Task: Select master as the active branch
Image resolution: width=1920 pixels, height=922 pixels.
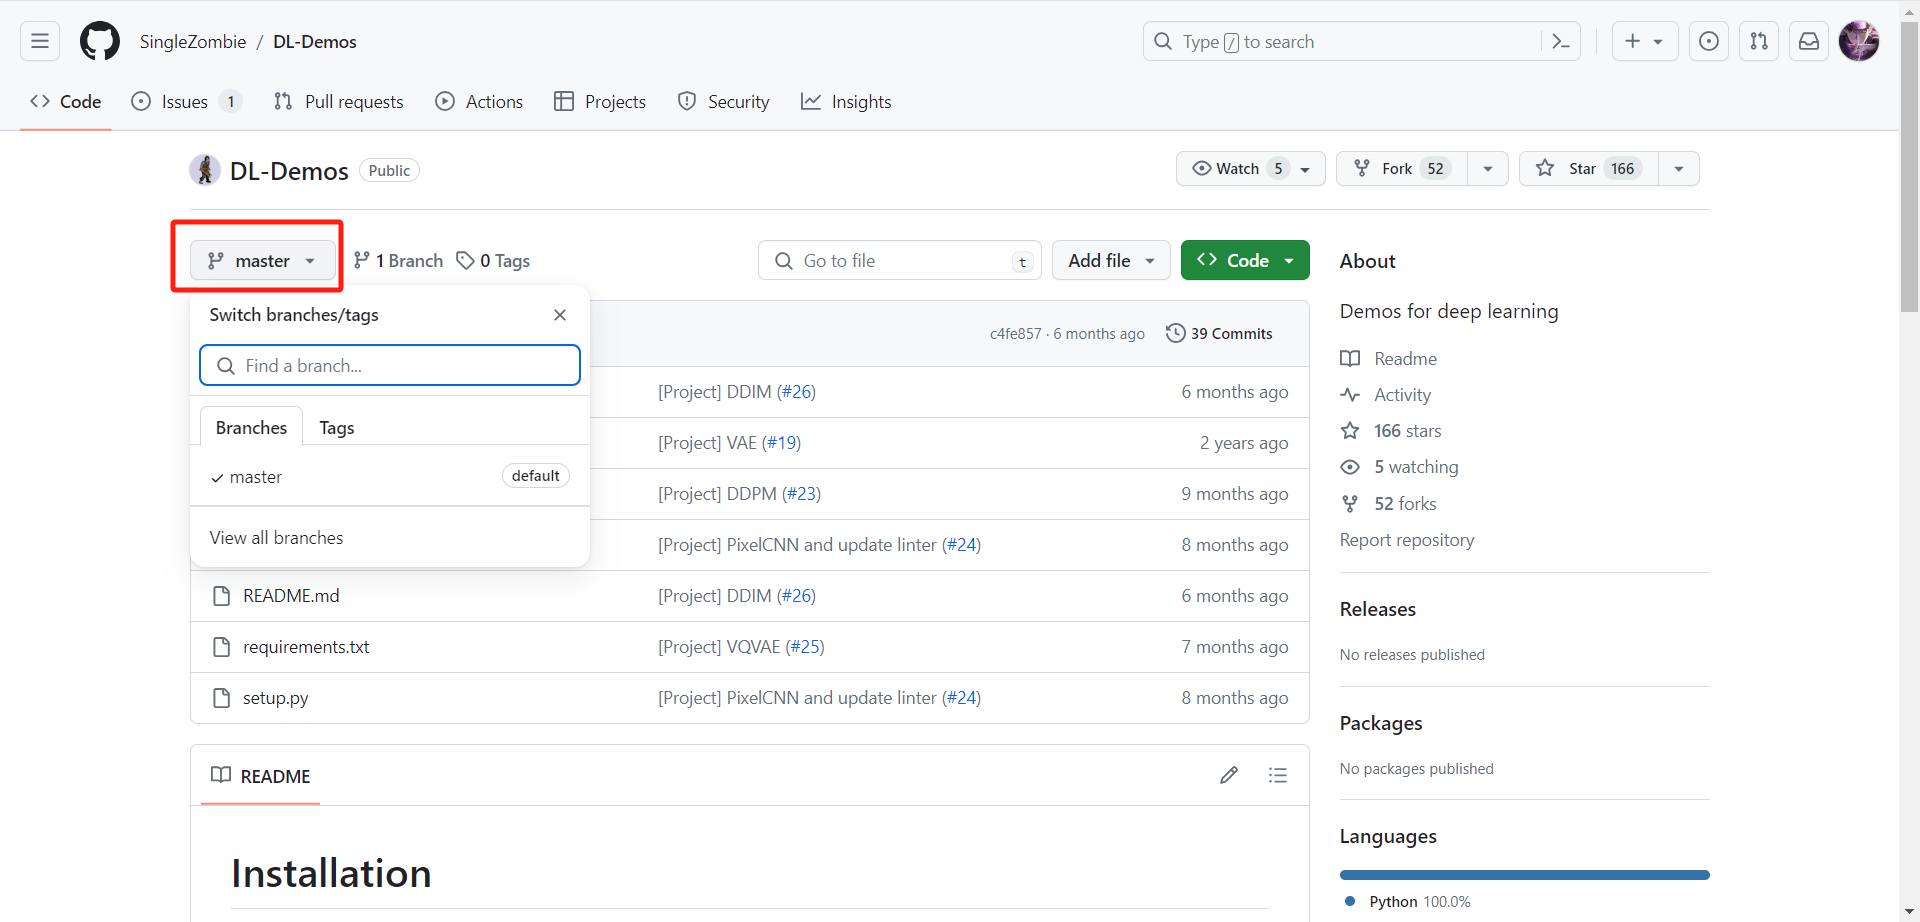Action: (x=257, y=477)
